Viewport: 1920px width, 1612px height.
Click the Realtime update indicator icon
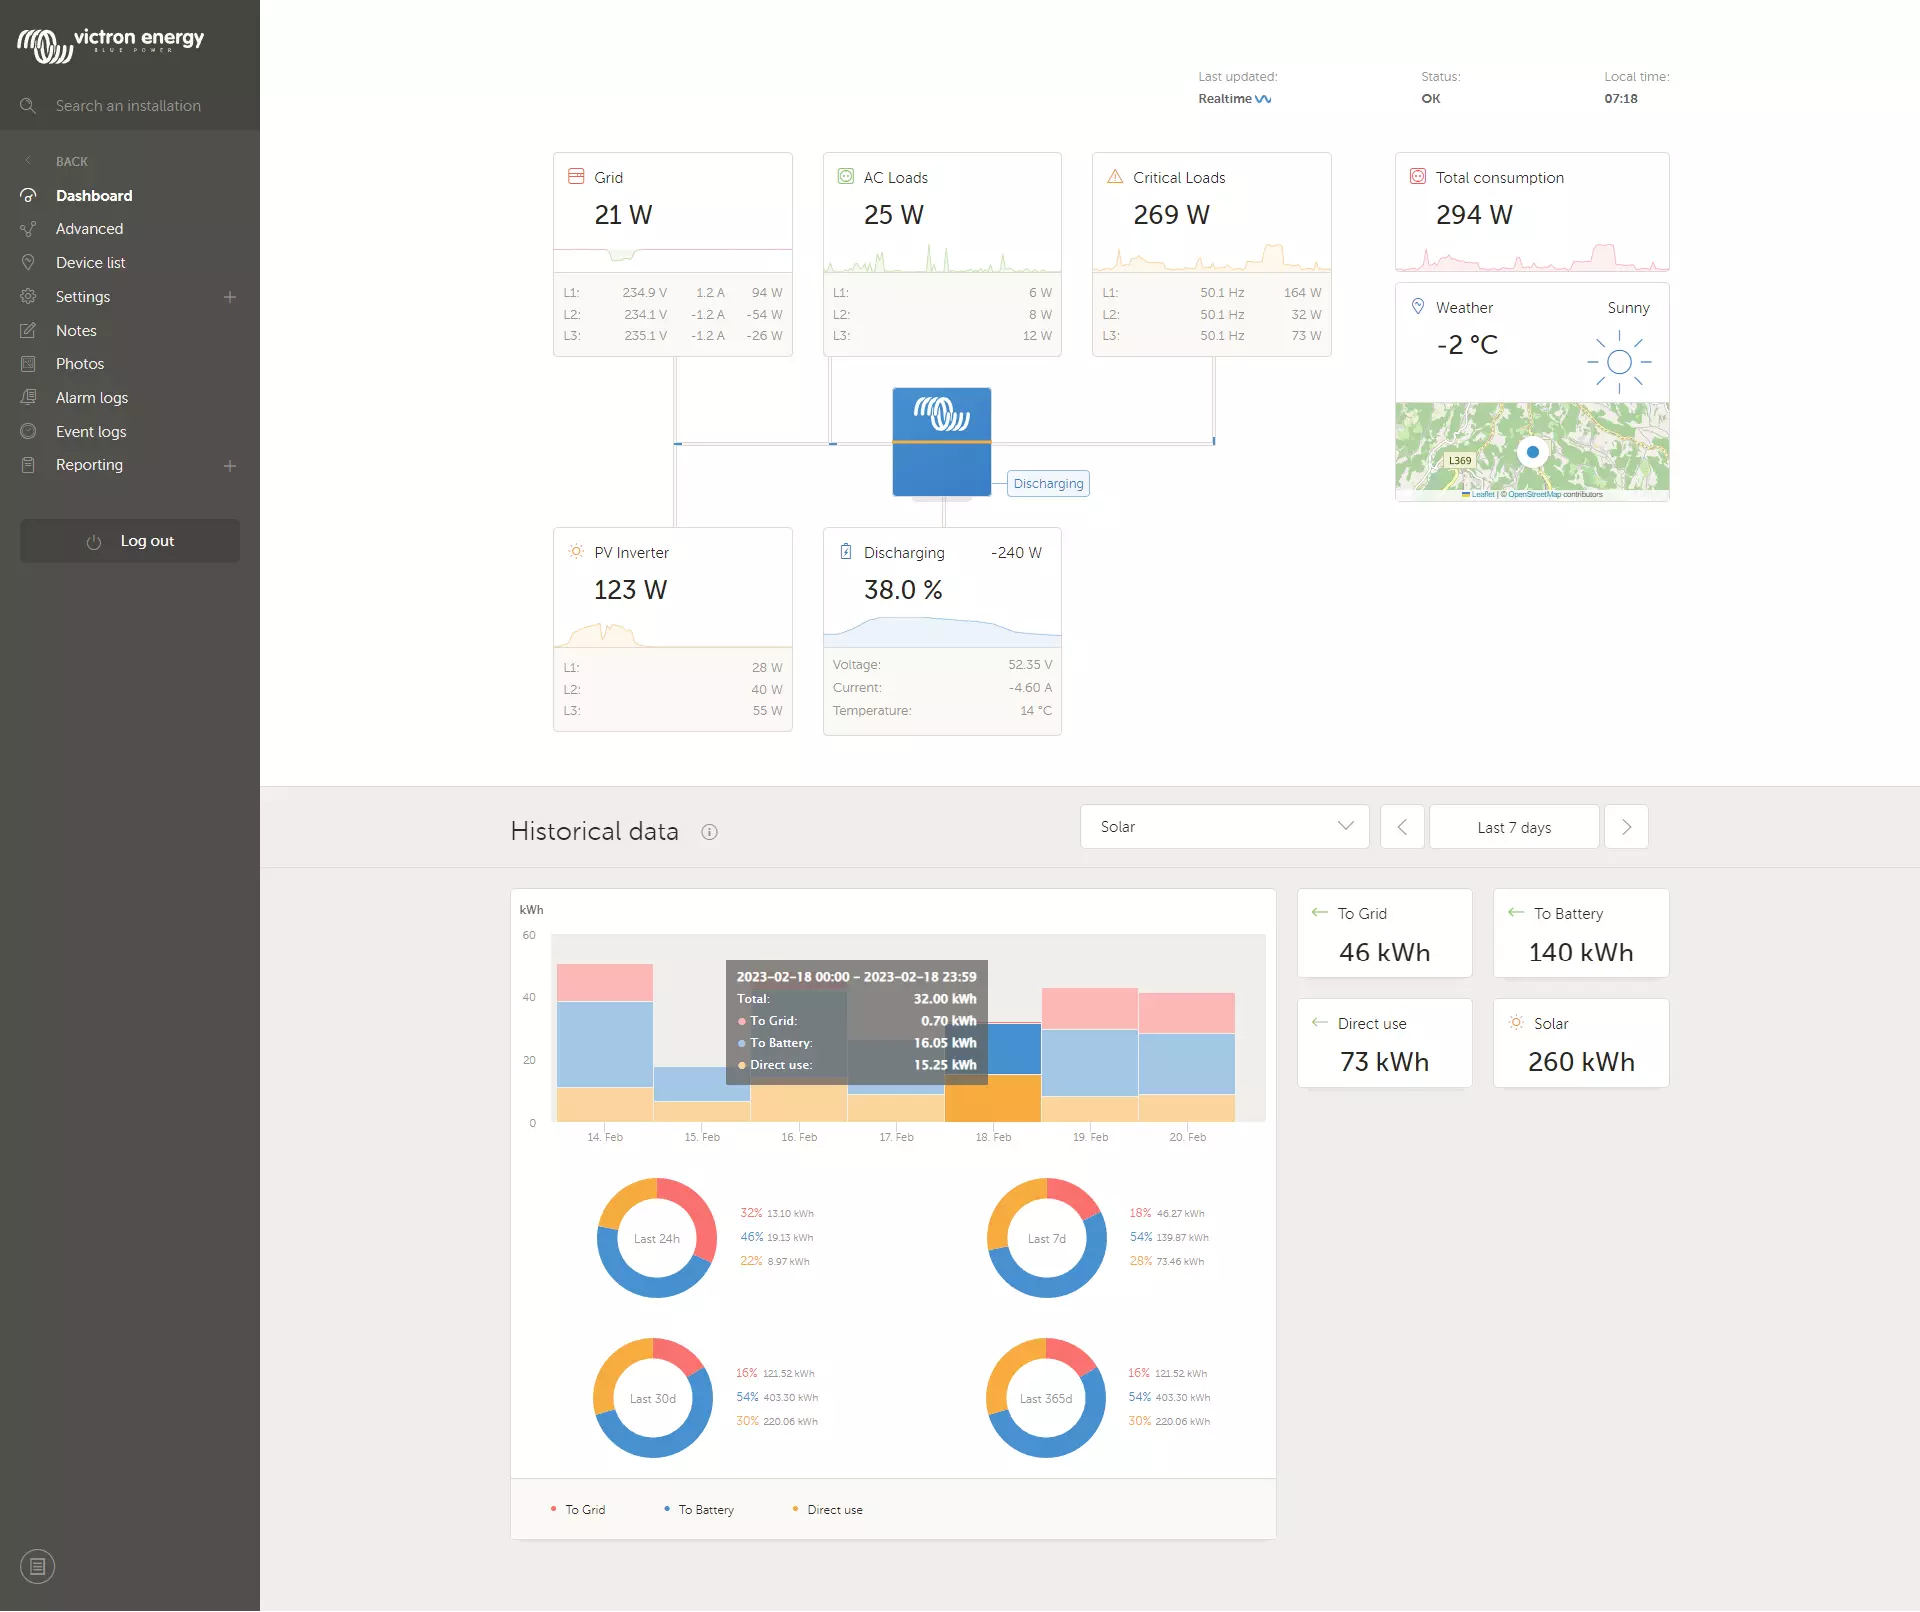1263,99
